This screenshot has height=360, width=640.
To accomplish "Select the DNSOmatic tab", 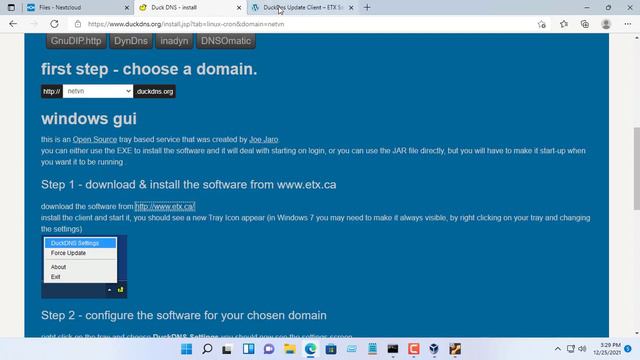I will (226, 41).
